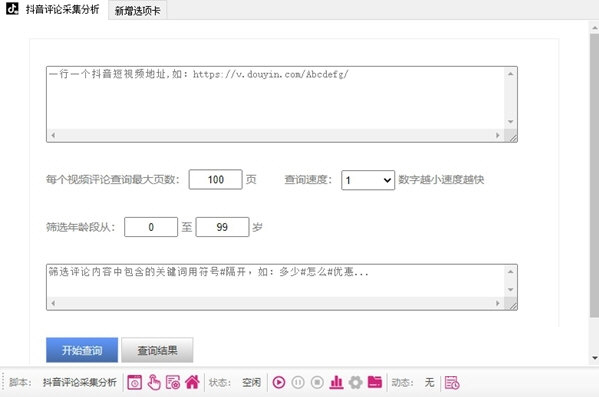Click keyword text area scroll left arrow
The image size is (599, 397).
pos(53,303)
